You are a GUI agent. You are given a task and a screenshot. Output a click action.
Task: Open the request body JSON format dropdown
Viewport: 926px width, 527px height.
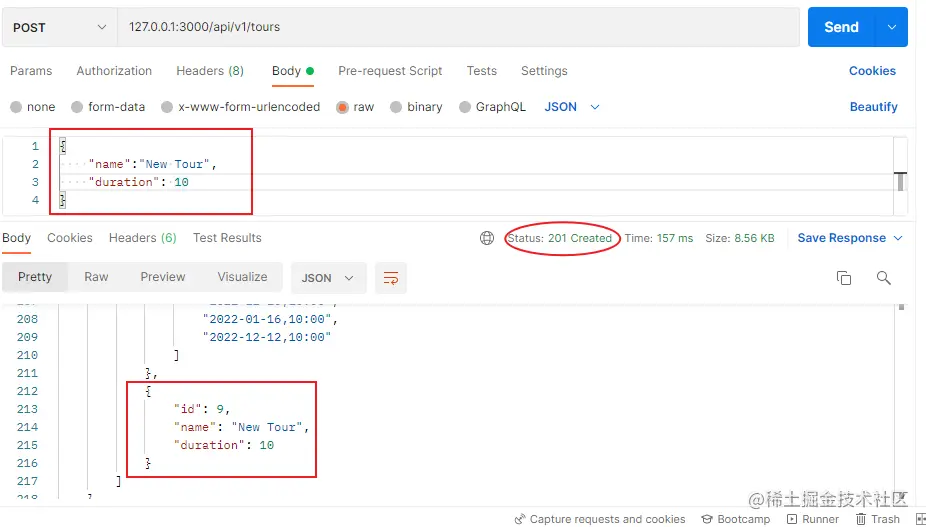click(x=572, y=107)
